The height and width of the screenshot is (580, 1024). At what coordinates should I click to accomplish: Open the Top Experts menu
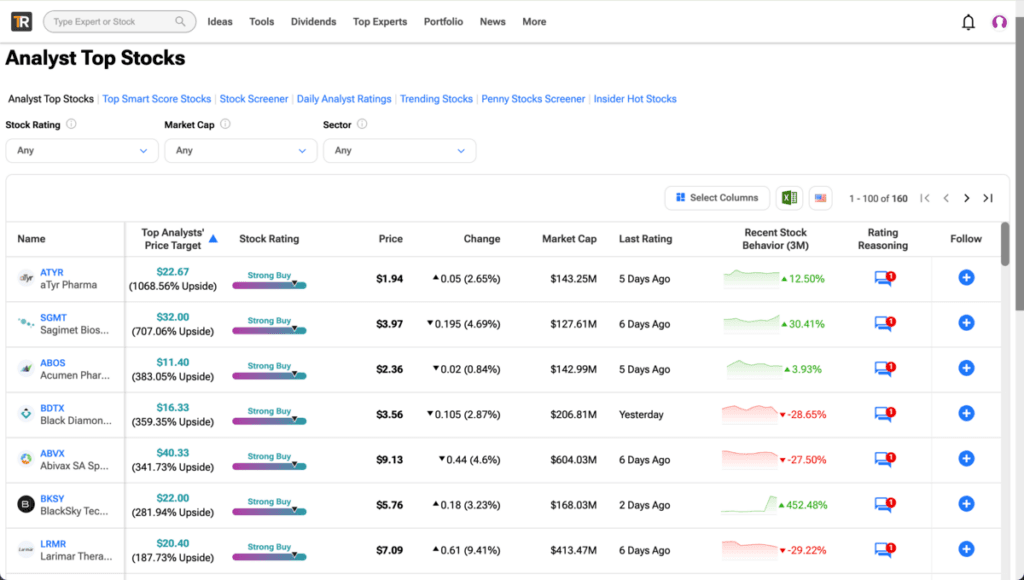(380, 22)
